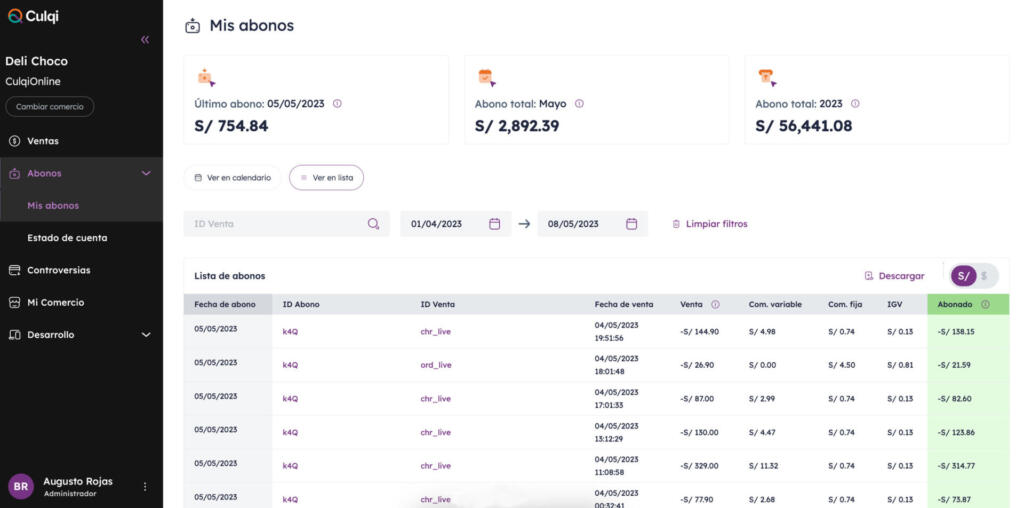Click the info icon next to Último abono
1024x508 pixels.
pos(337,104)
